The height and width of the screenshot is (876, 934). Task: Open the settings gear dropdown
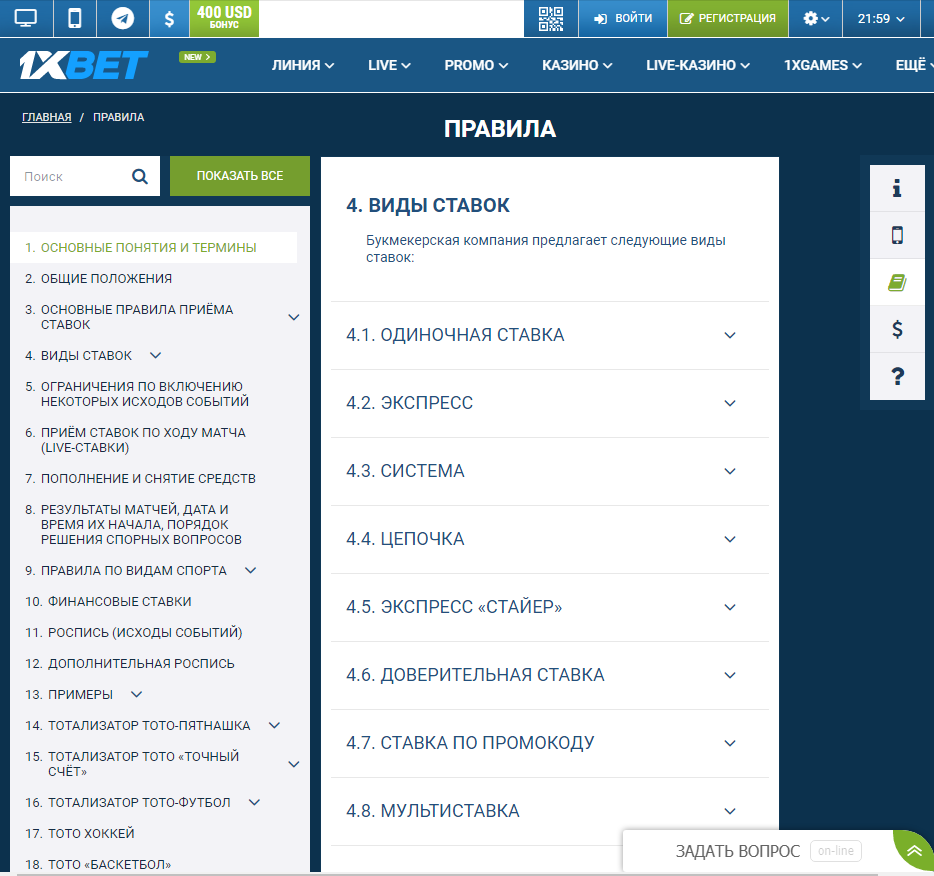click(816, 18)
